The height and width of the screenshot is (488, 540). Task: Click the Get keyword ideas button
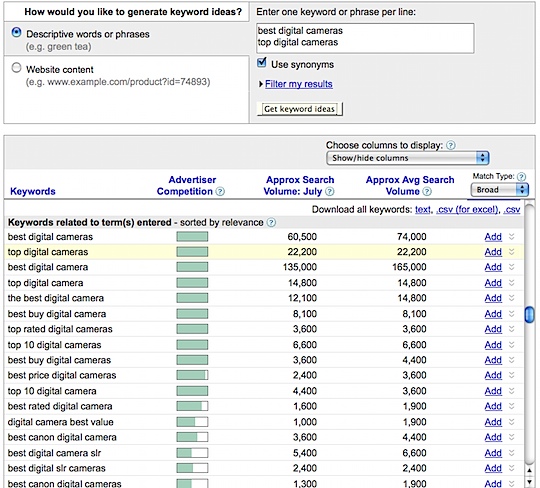[299, 109]
